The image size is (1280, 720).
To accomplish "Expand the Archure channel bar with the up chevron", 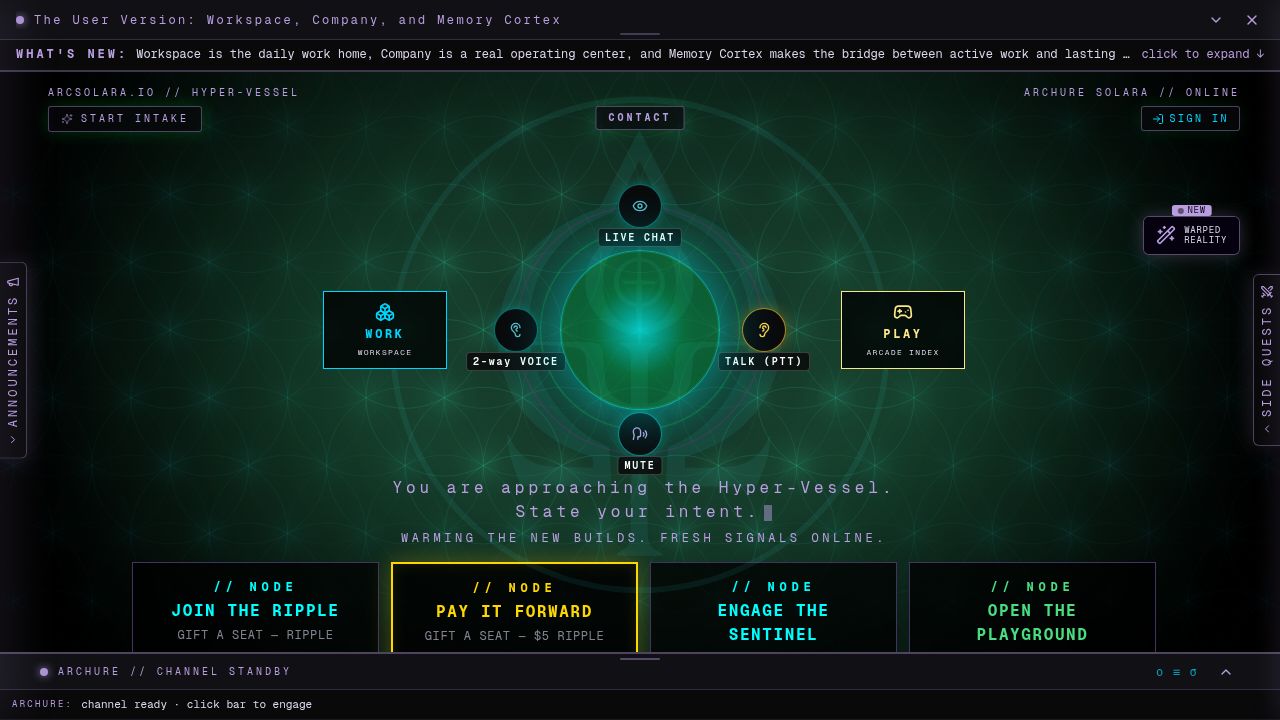I will [x=1226, y=672].
